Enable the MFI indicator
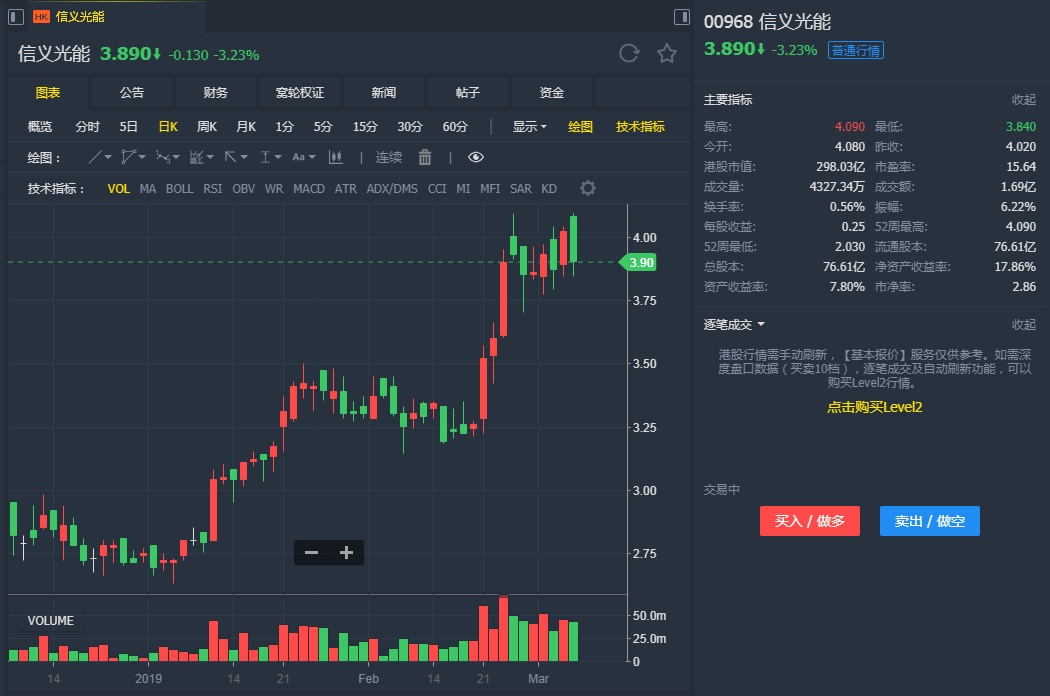 tap(490, 189)
